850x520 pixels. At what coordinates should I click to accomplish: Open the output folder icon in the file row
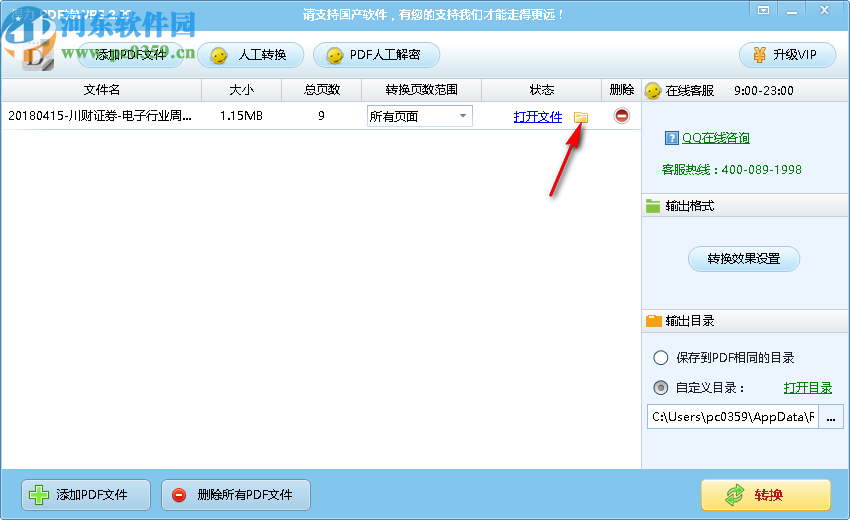tap(581, 117)
